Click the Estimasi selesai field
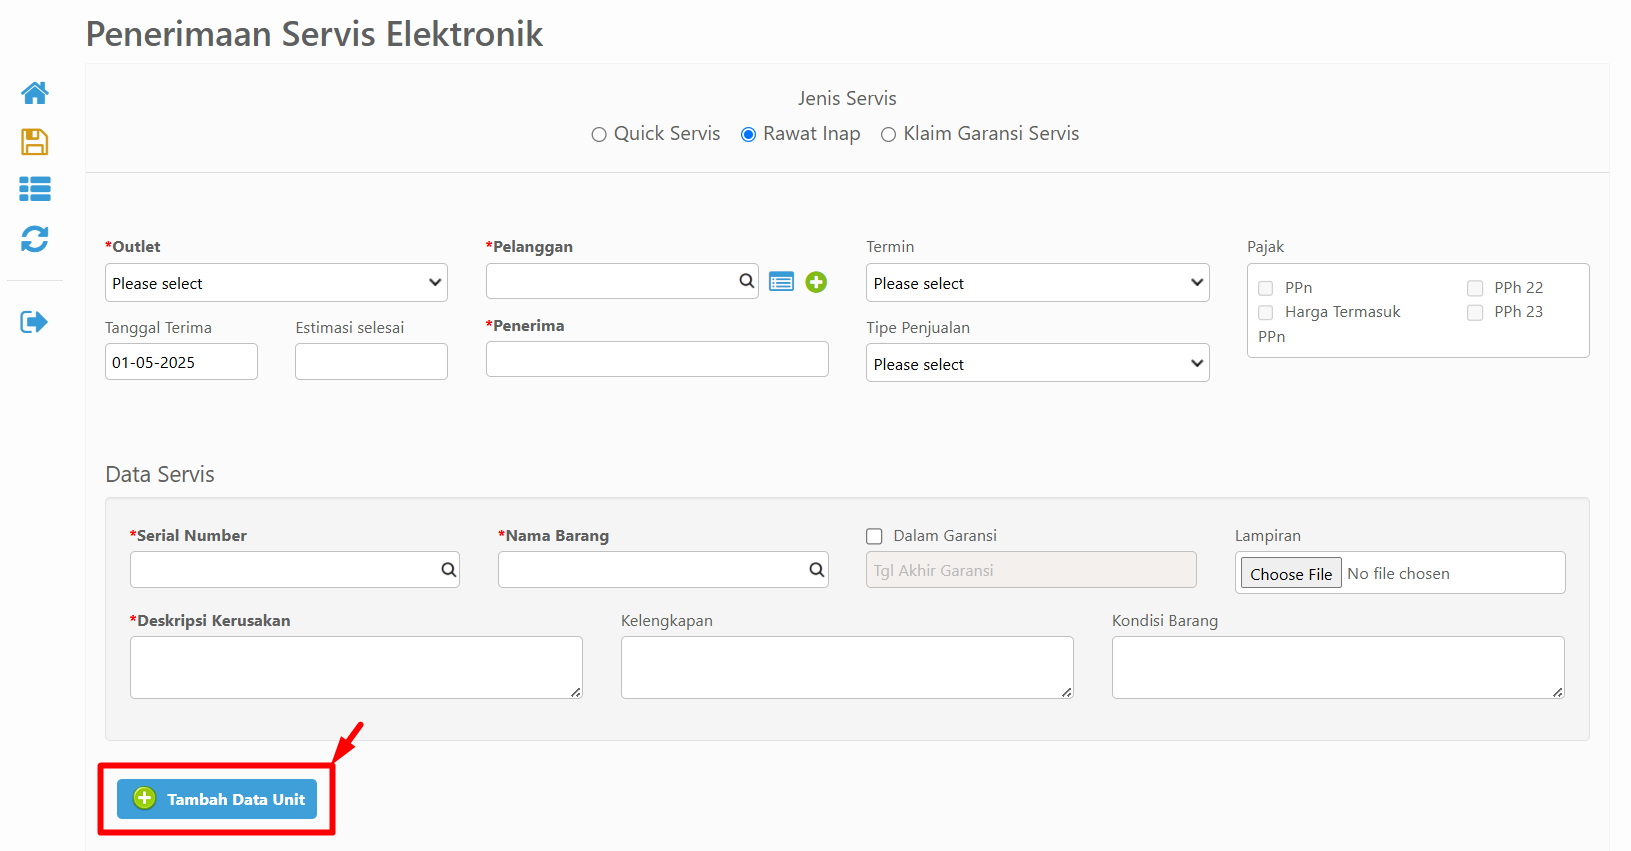Image resolution: width=1631 pixels, height=851 pixels. (x=371, y=362)
